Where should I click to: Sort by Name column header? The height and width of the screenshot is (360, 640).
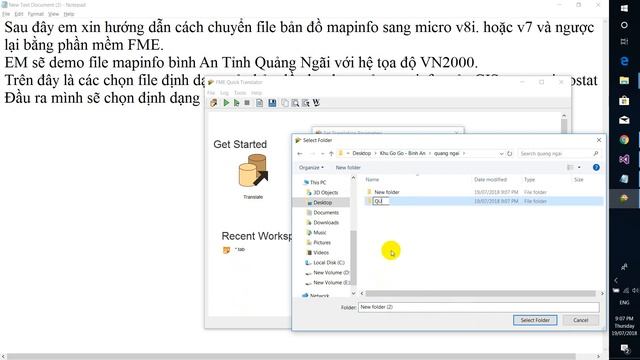[x=372, y=180]
